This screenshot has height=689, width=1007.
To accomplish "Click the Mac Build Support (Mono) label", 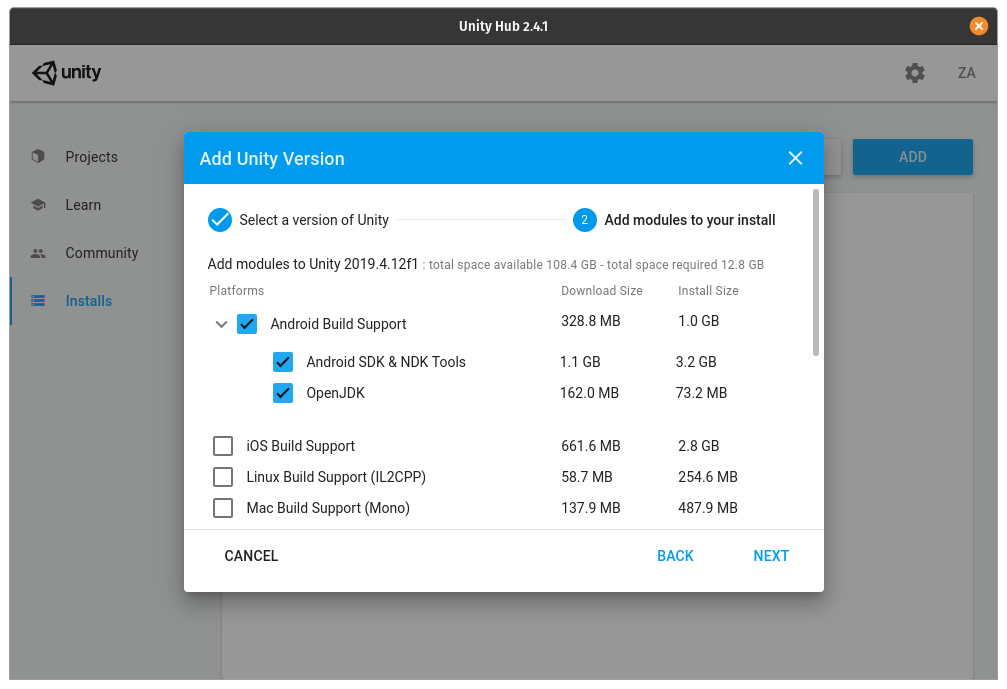I will point(328,508).
